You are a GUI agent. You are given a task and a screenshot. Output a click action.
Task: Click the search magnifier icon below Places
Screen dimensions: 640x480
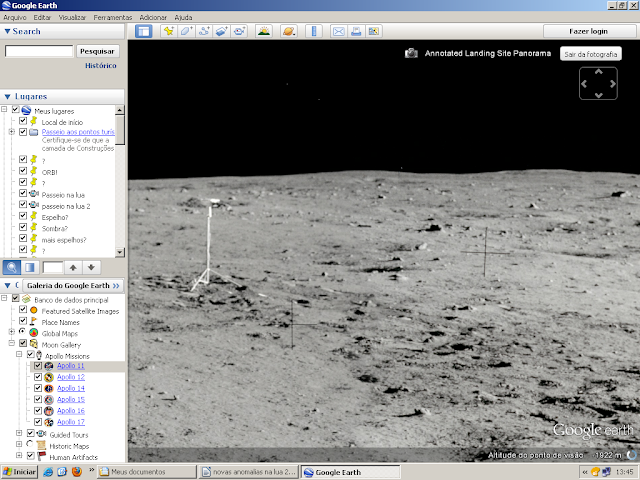(x=11, y=268)
